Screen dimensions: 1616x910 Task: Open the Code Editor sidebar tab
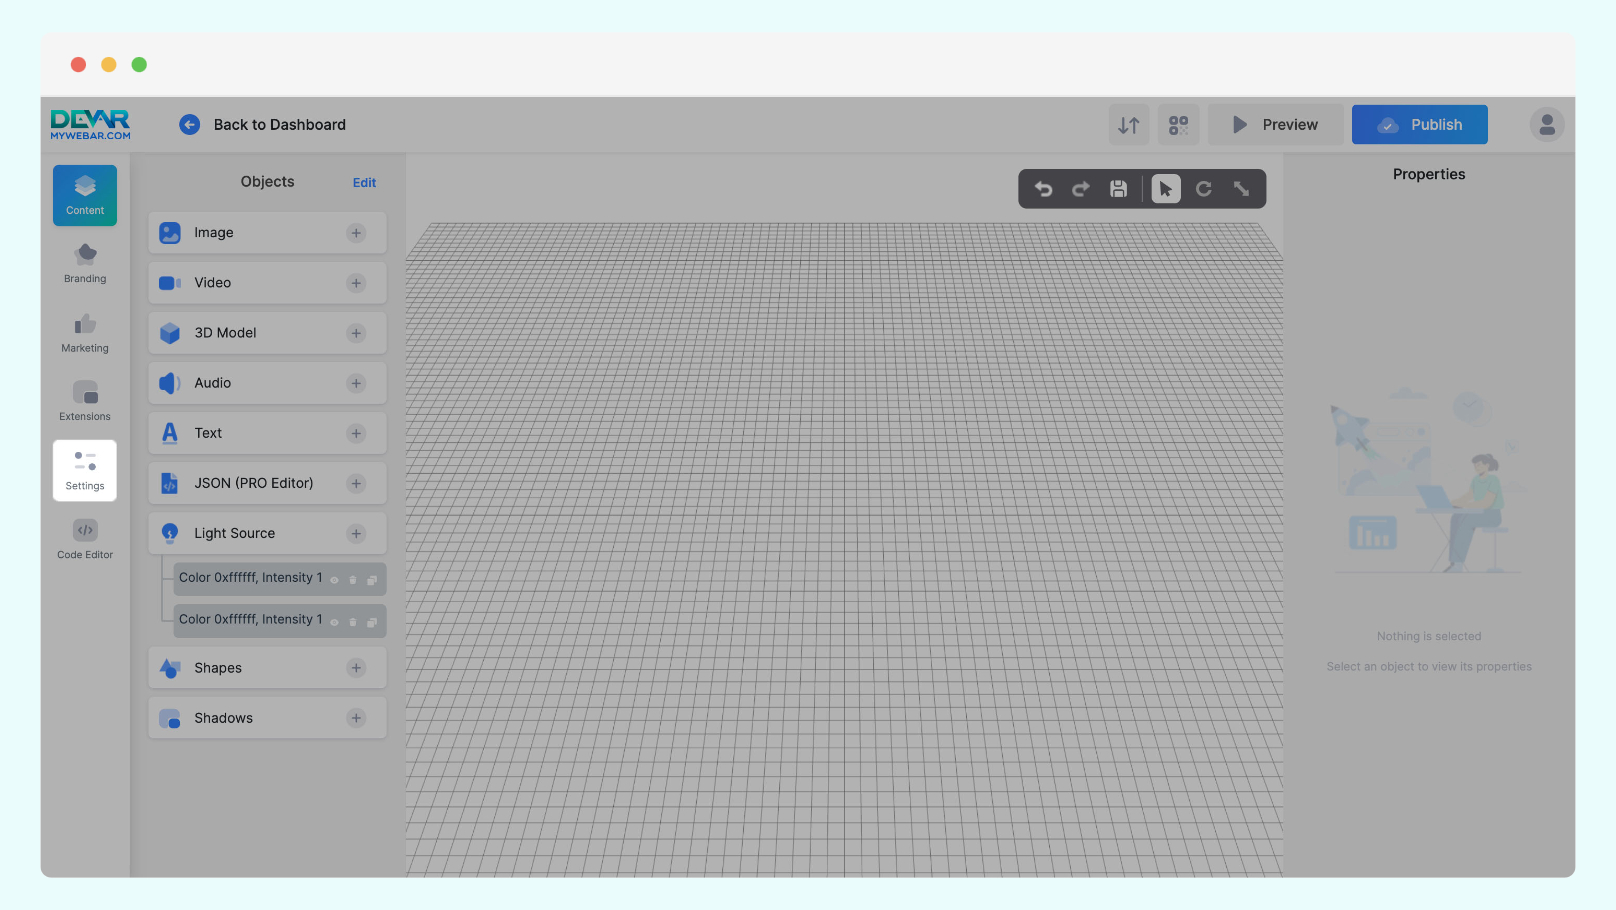(x=85, y=540)
